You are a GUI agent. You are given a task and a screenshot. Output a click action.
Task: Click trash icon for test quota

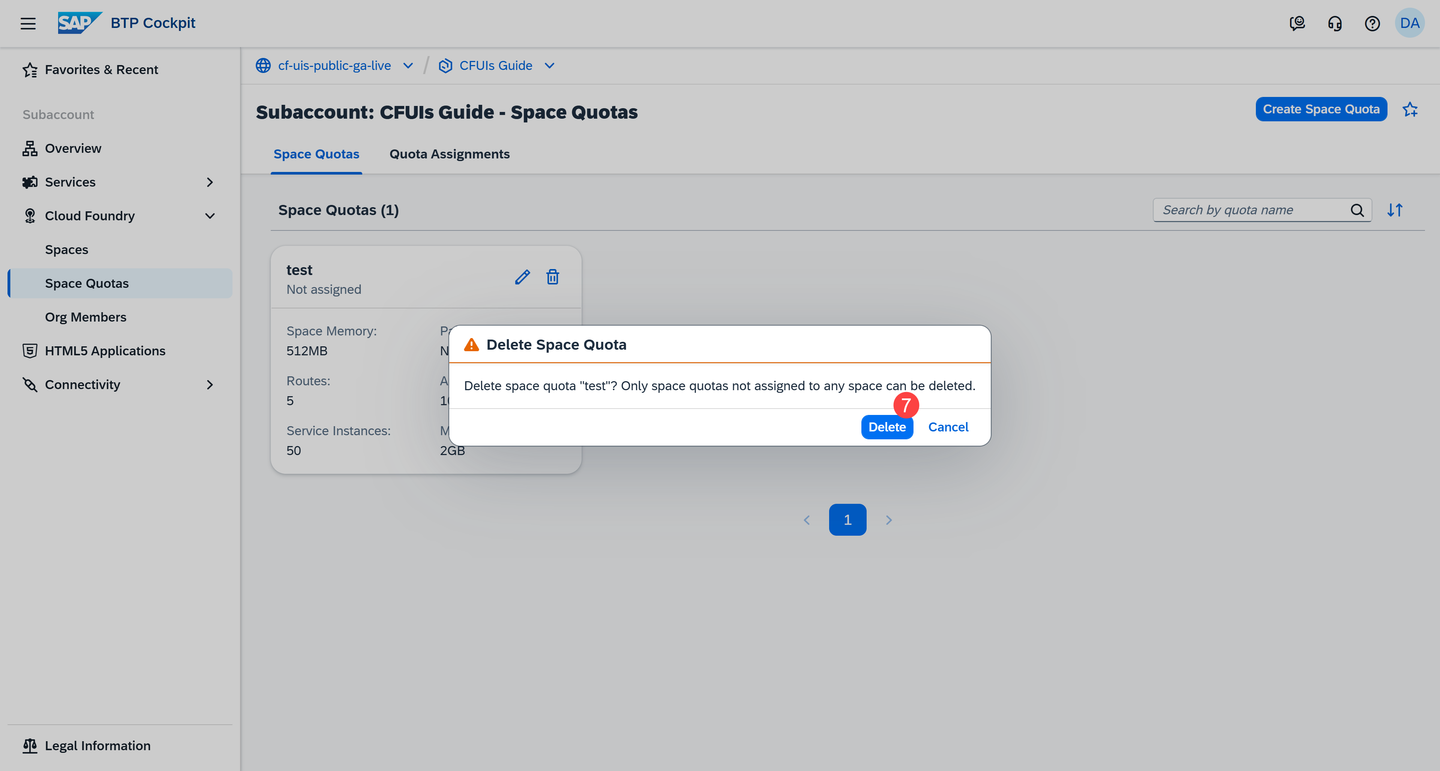pos(553,277)
